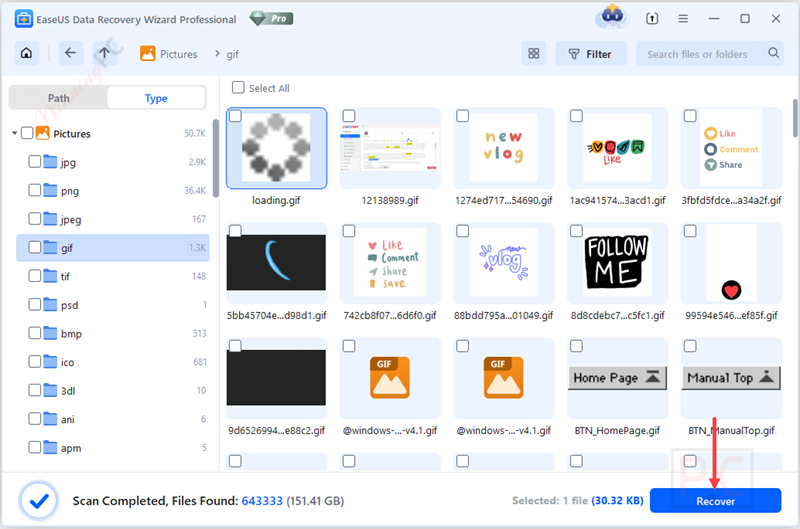
Task: Click the tif folder icon
Action: point(50,276)
